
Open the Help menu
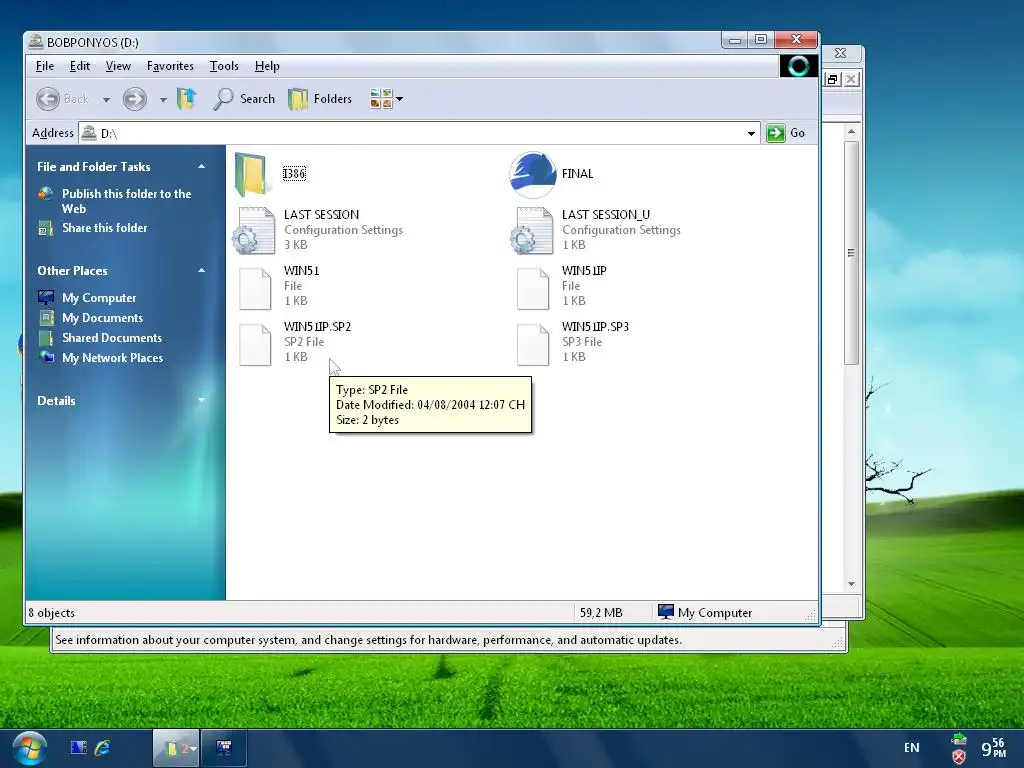[x=267, y=66]
